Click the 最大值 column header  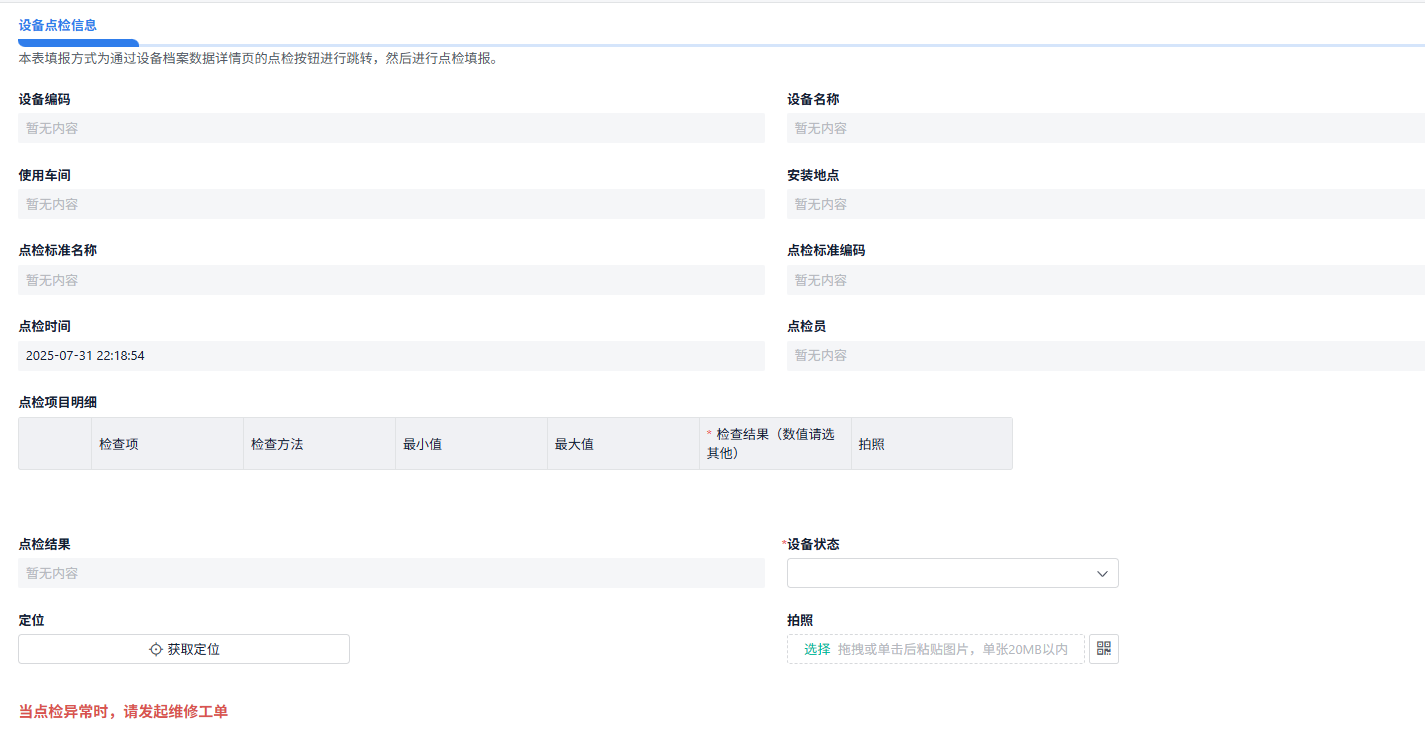623,444
